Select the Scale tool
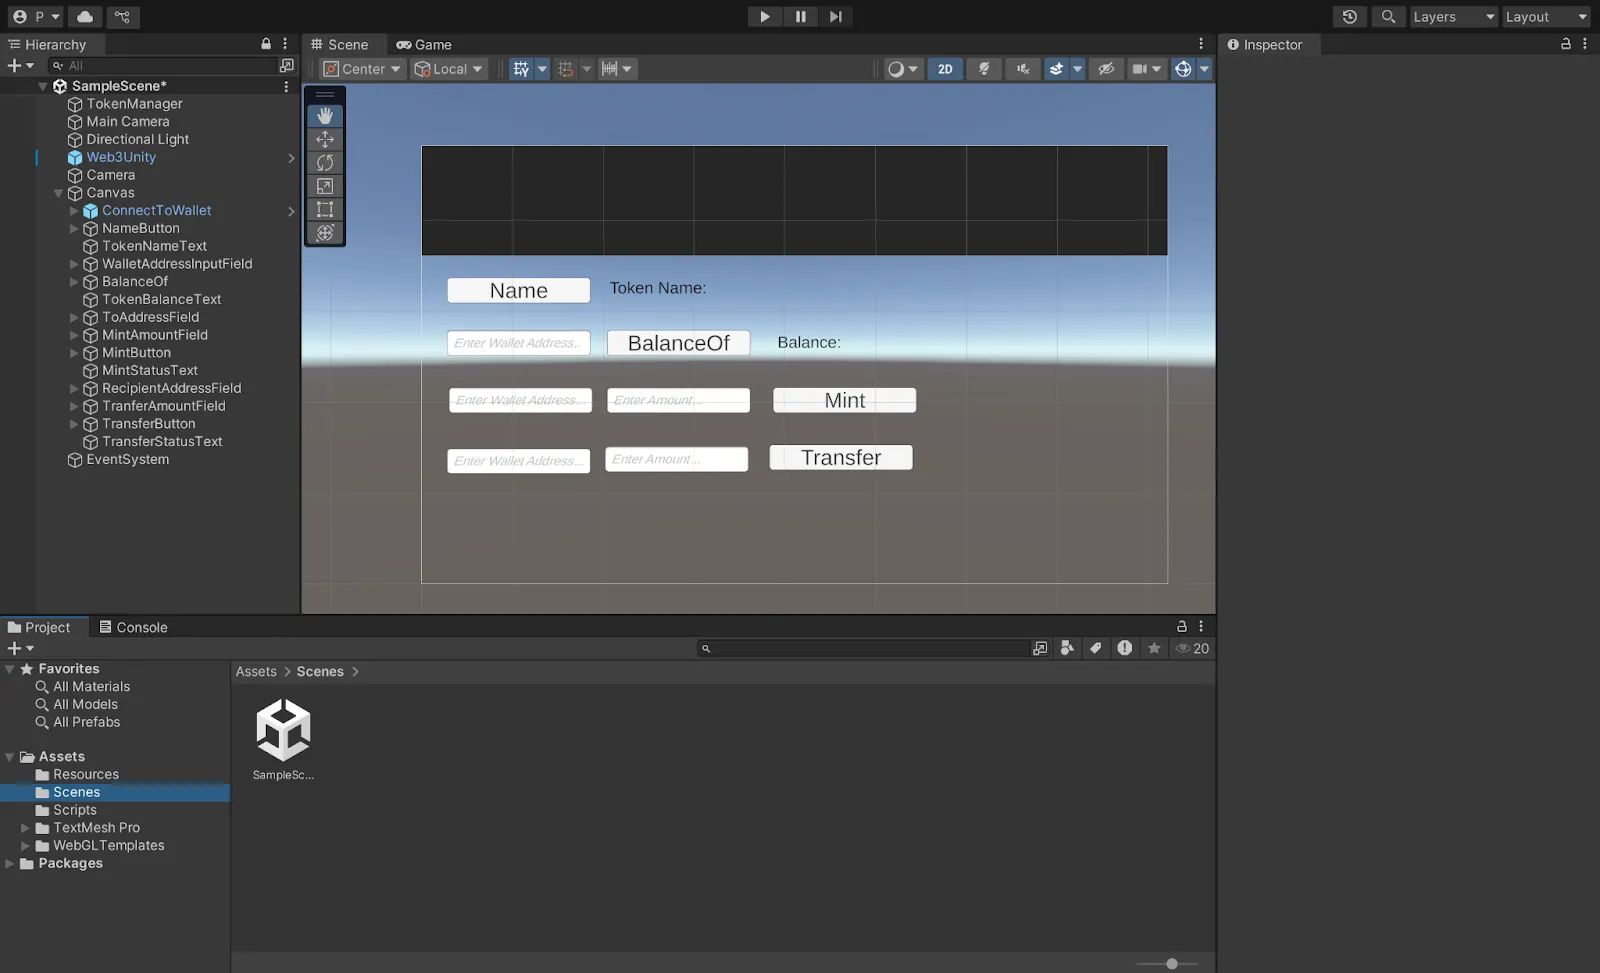 click(325, 186)
